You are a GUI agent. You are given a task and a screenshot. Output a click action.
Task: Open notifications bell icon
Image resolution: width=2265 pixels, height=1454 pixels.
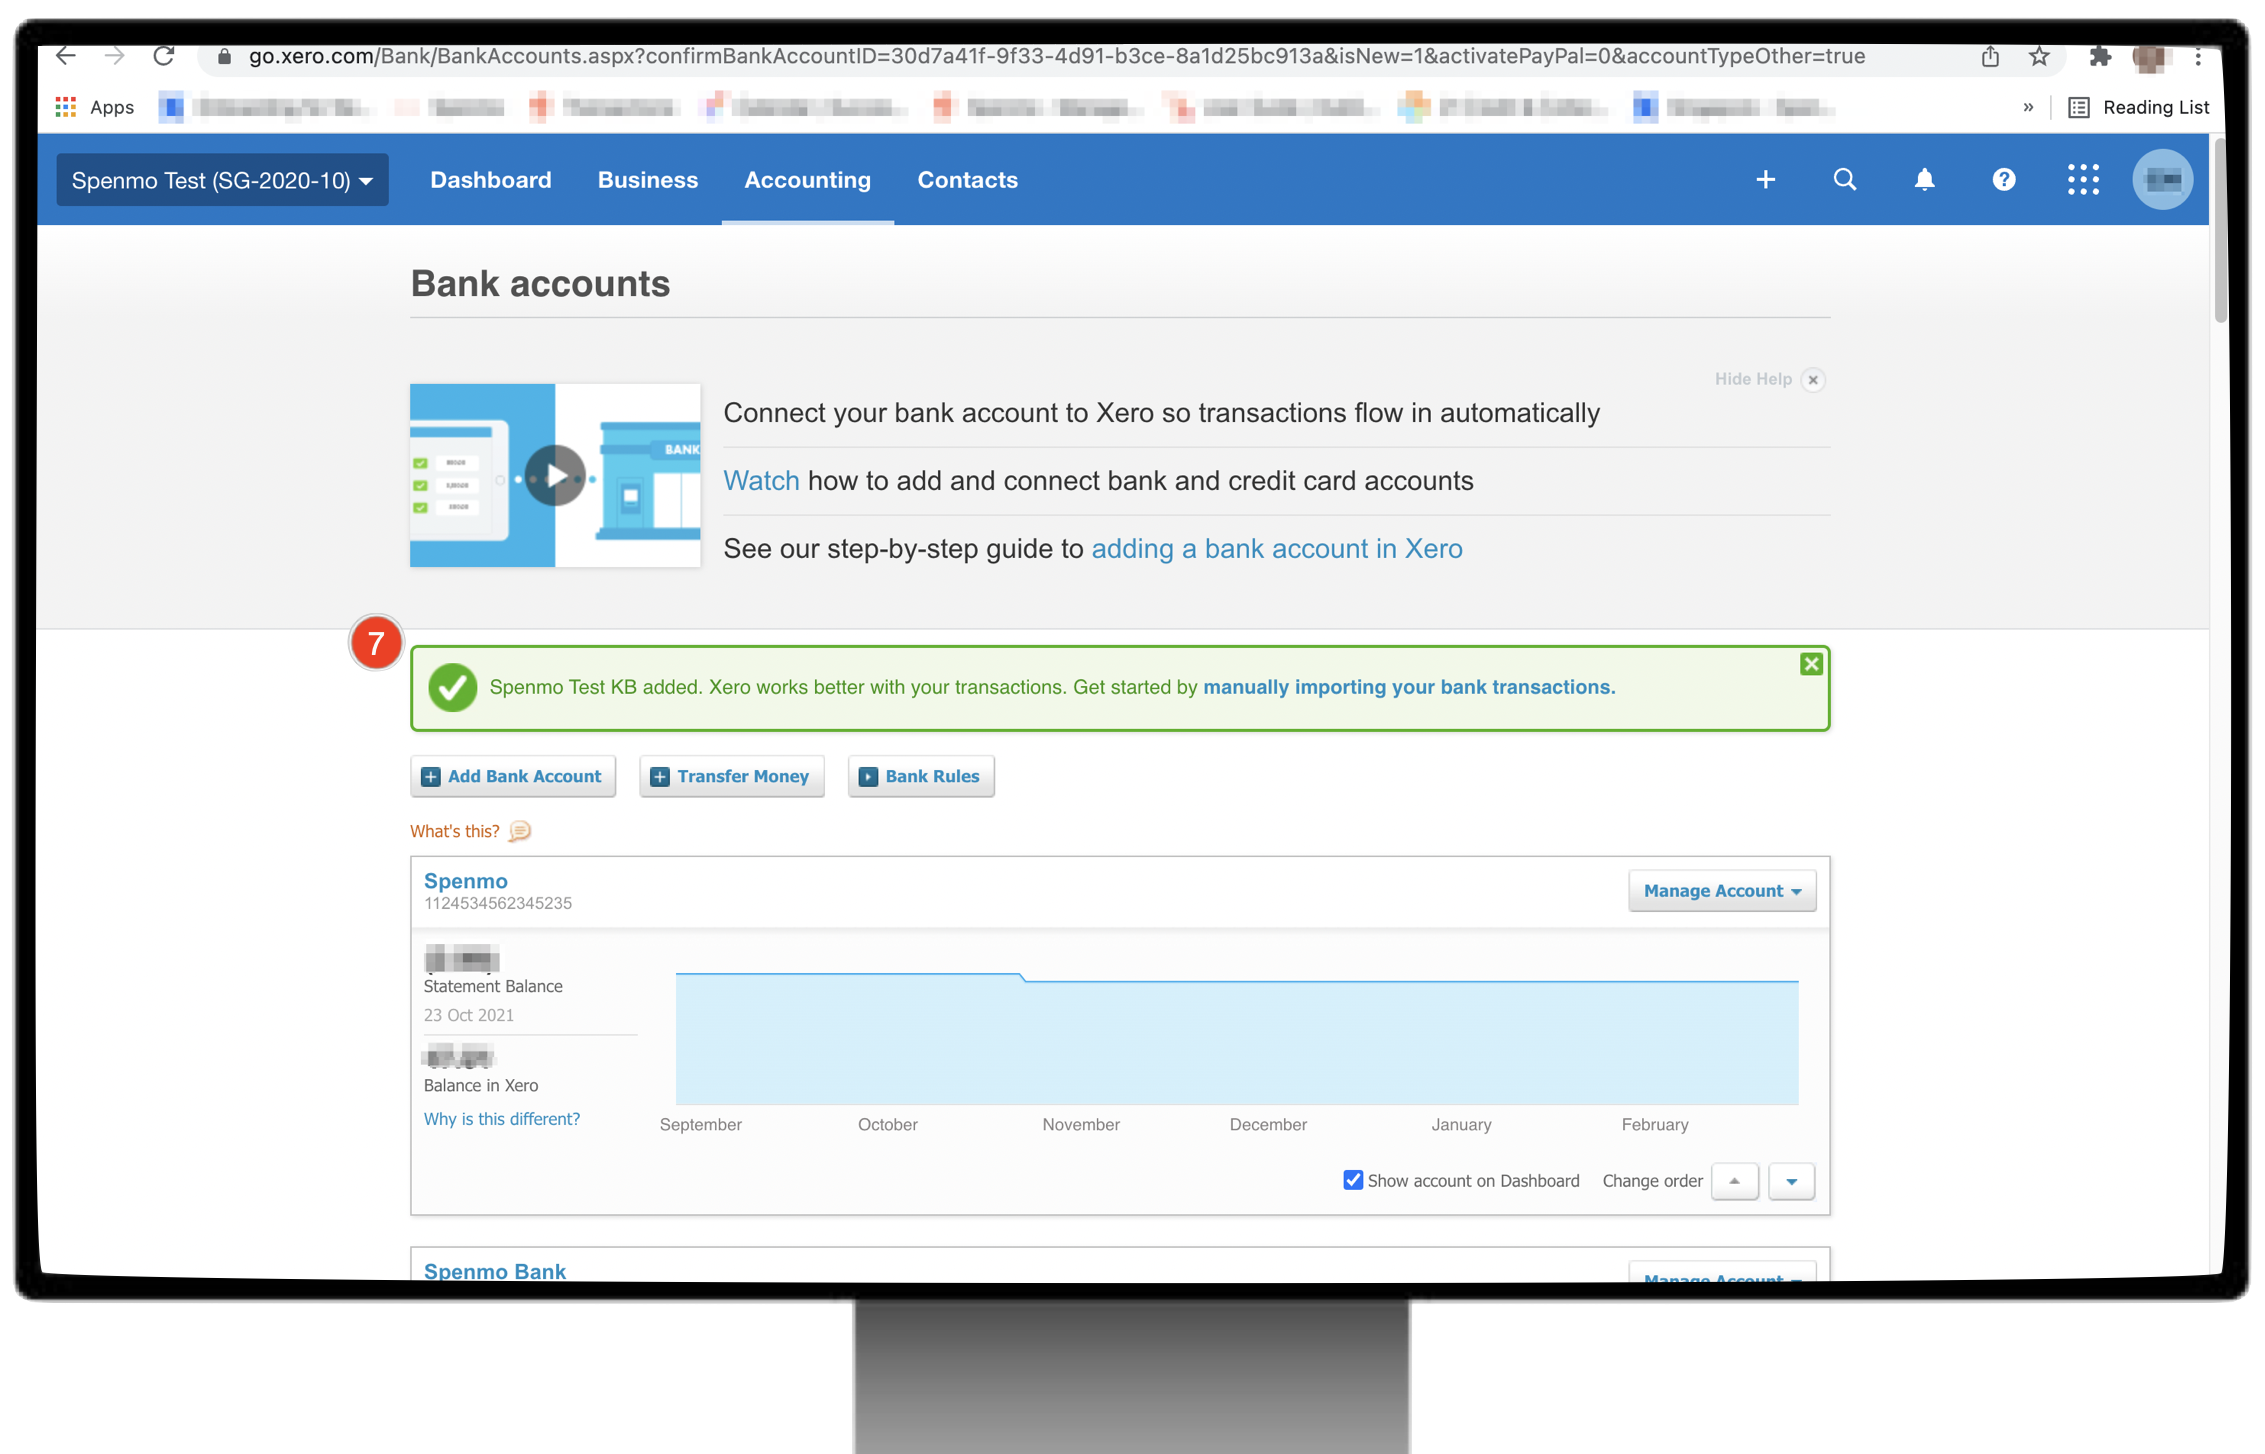coord(1924,180)
